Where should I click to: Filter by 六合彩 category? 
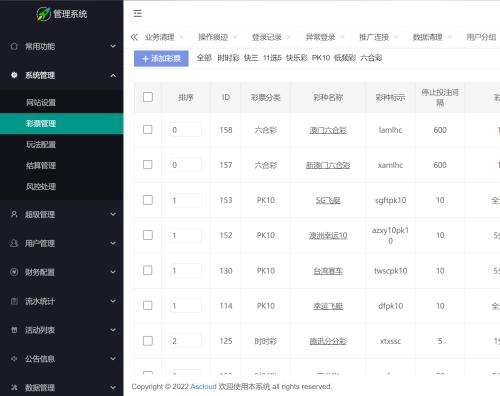point(371,58)
